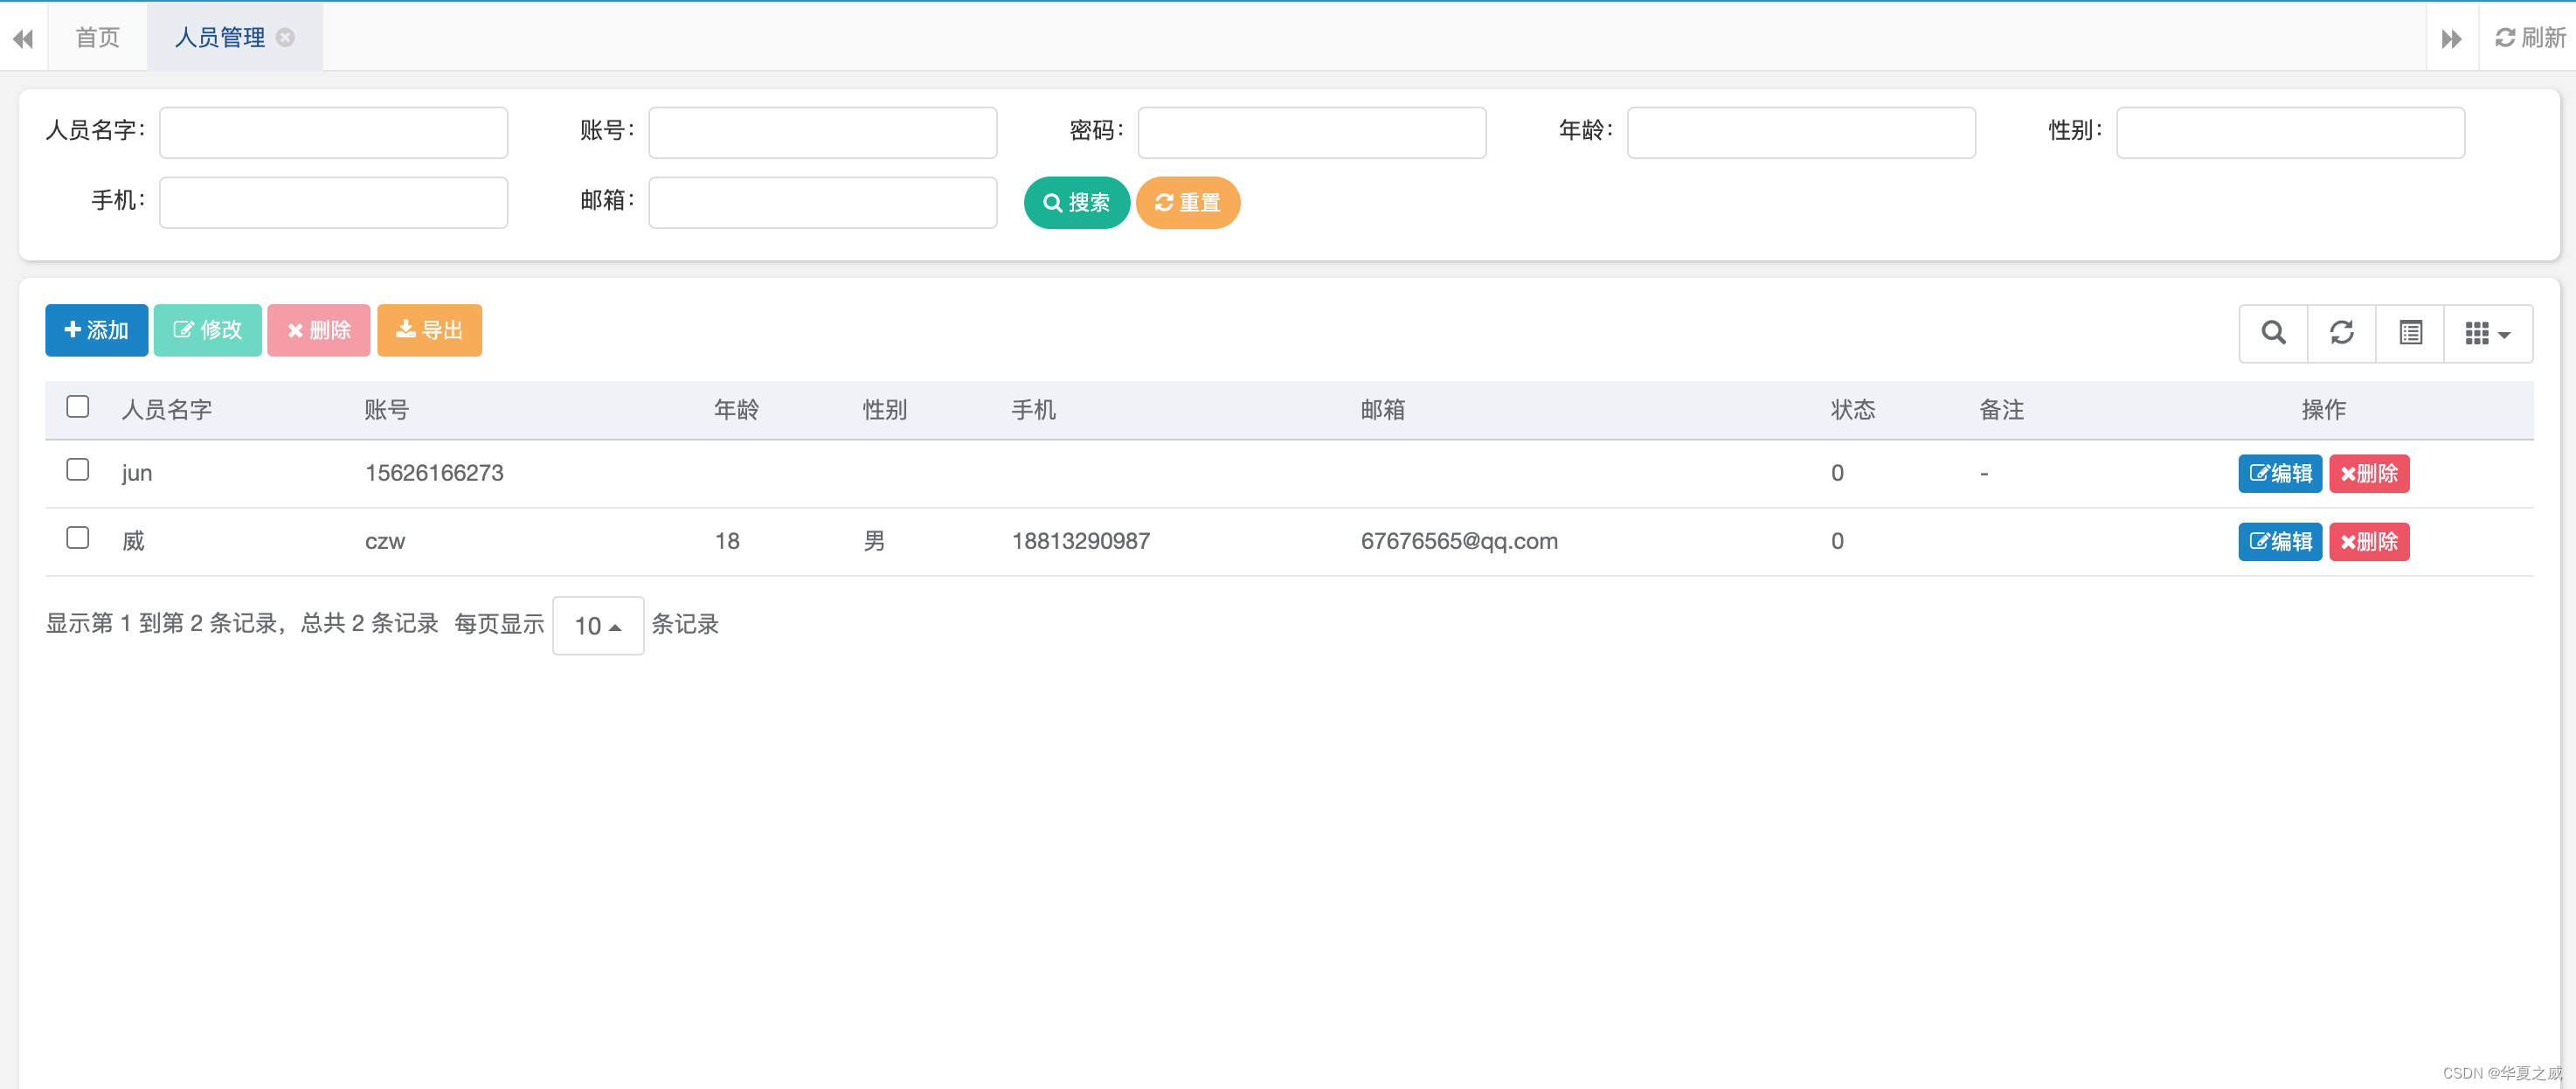Viewport: 2576px width, 1089px height.
Task: Click the blue 添加 button
Action: 96,330
